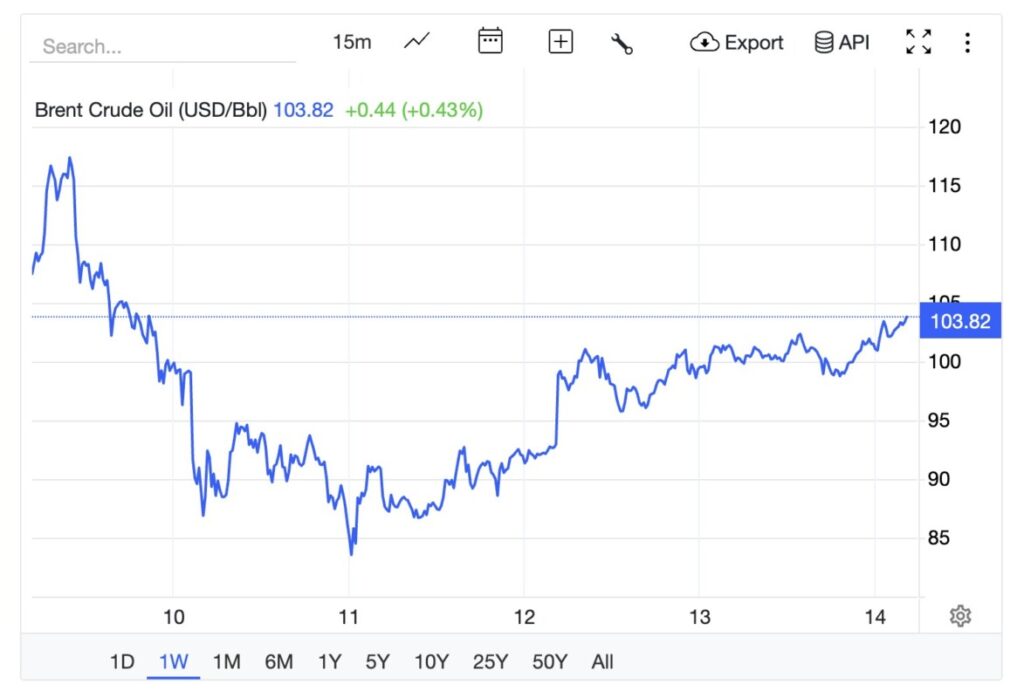Toggle the 1D time range
The image size is (1024, 698).
[x=122, y=662]
